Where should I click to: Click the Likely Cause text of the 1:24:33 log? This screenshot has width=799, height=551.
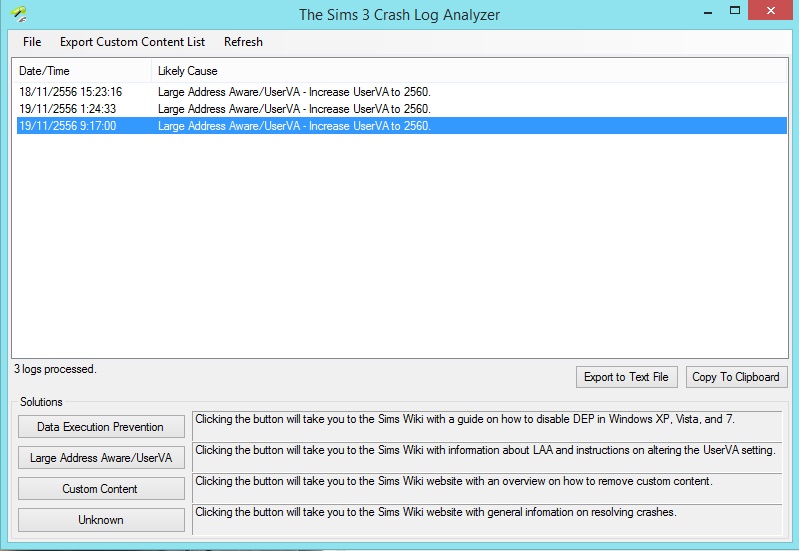[x=294, y=109]
